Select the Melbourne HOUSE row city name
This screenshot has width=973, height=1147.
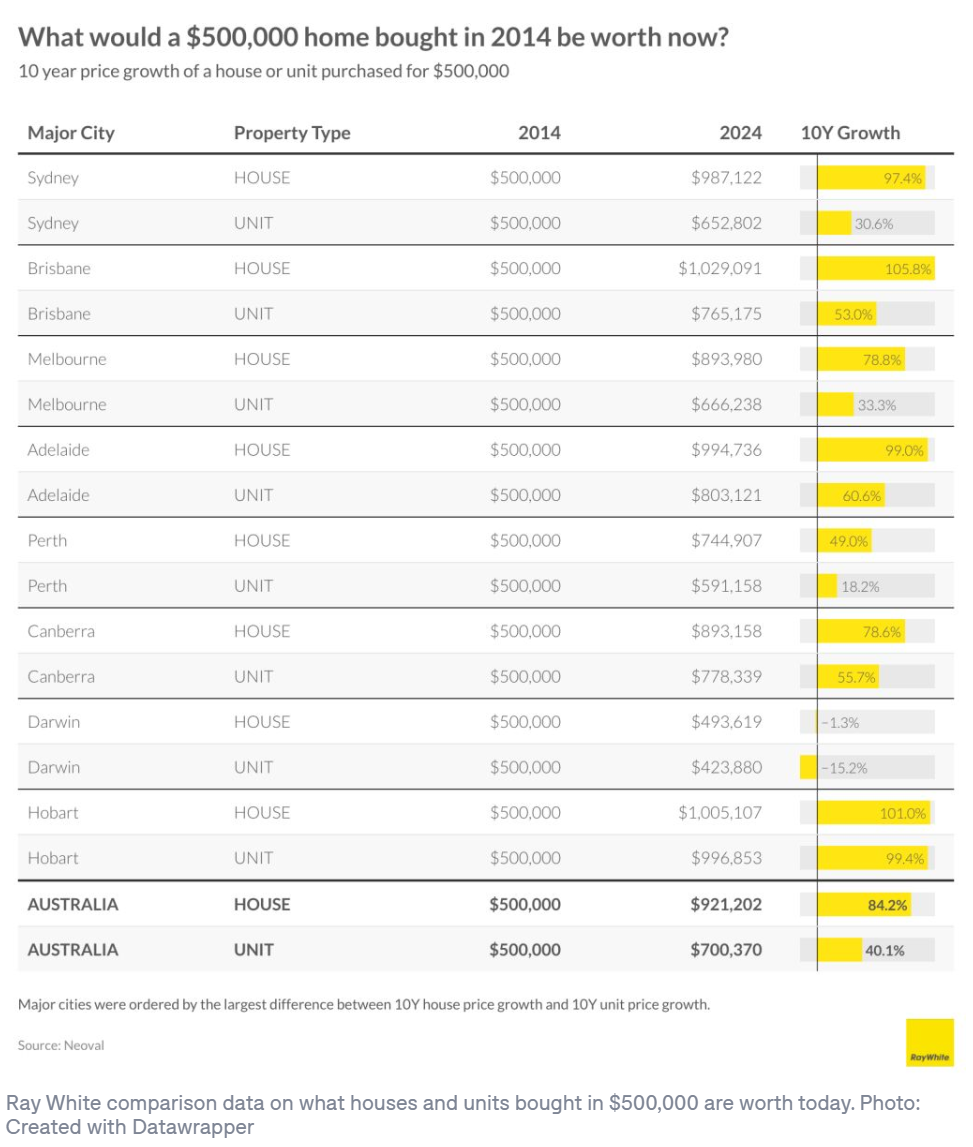(67, 359)
